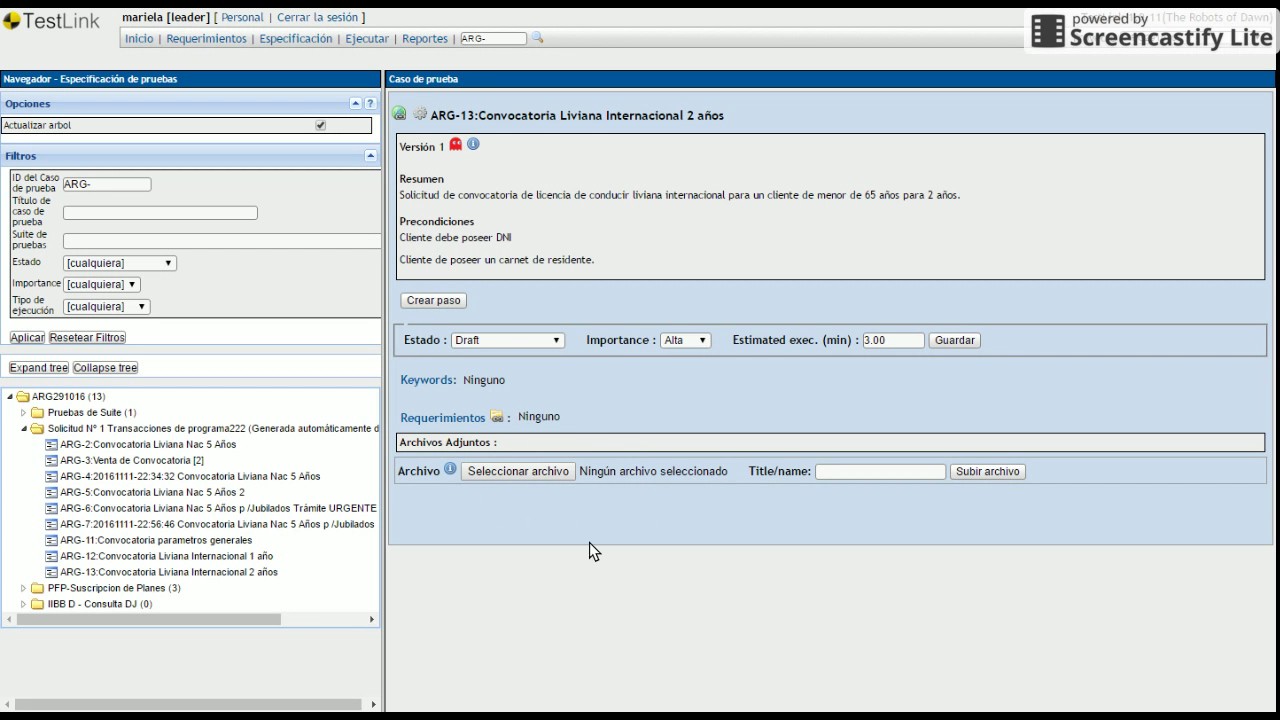Click the Subir archivo button
Screen dimensions: 1280x720
987,471
